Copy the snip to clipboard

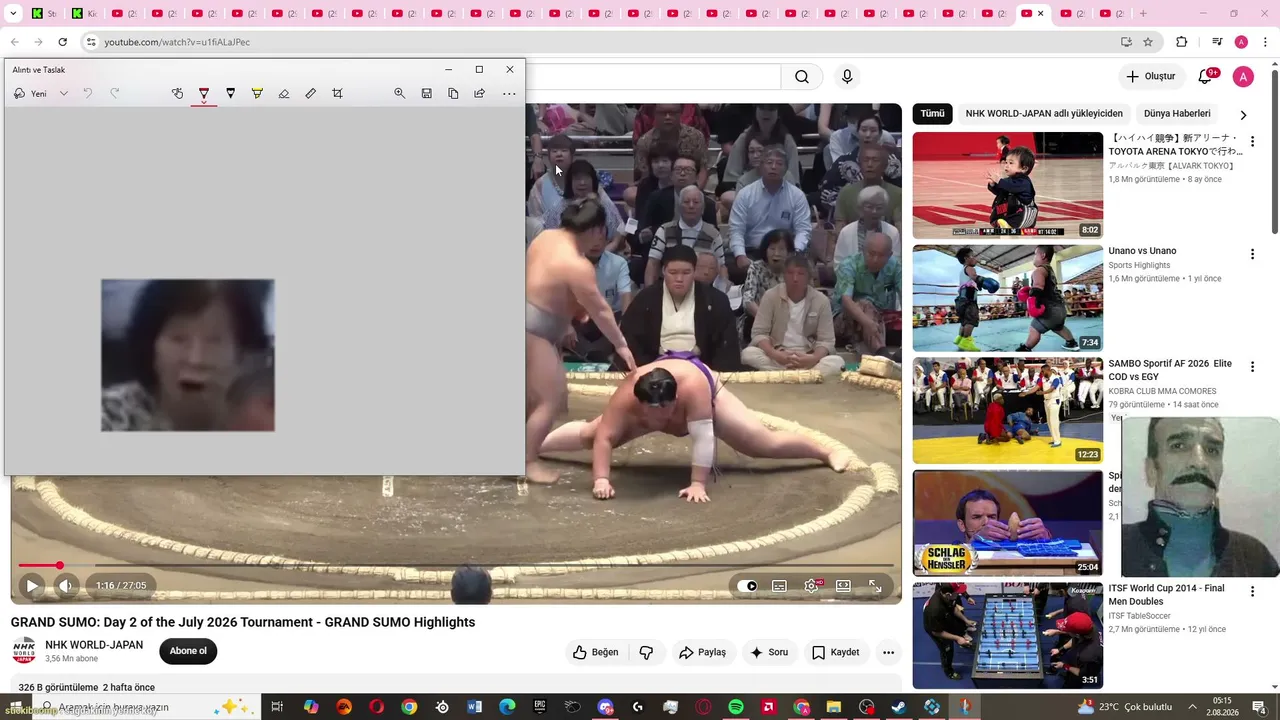click(x=453, y=93)
